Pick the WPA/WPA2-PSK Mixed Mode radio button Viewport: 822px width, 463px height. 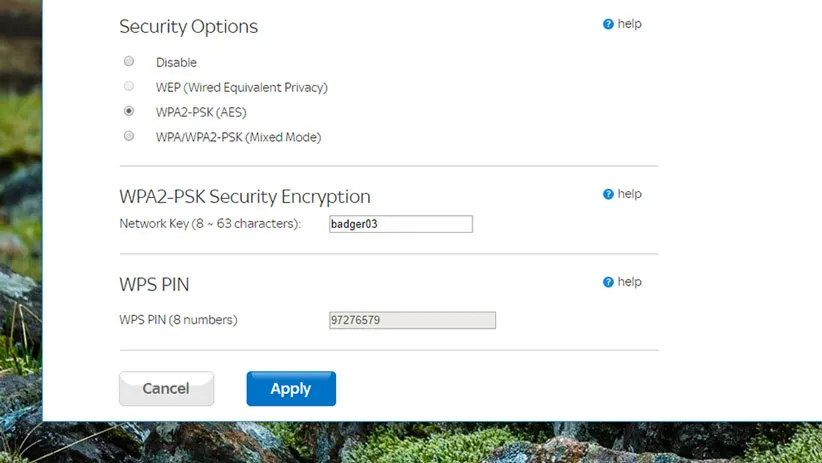pyautogui.click(x=129, y=136)
